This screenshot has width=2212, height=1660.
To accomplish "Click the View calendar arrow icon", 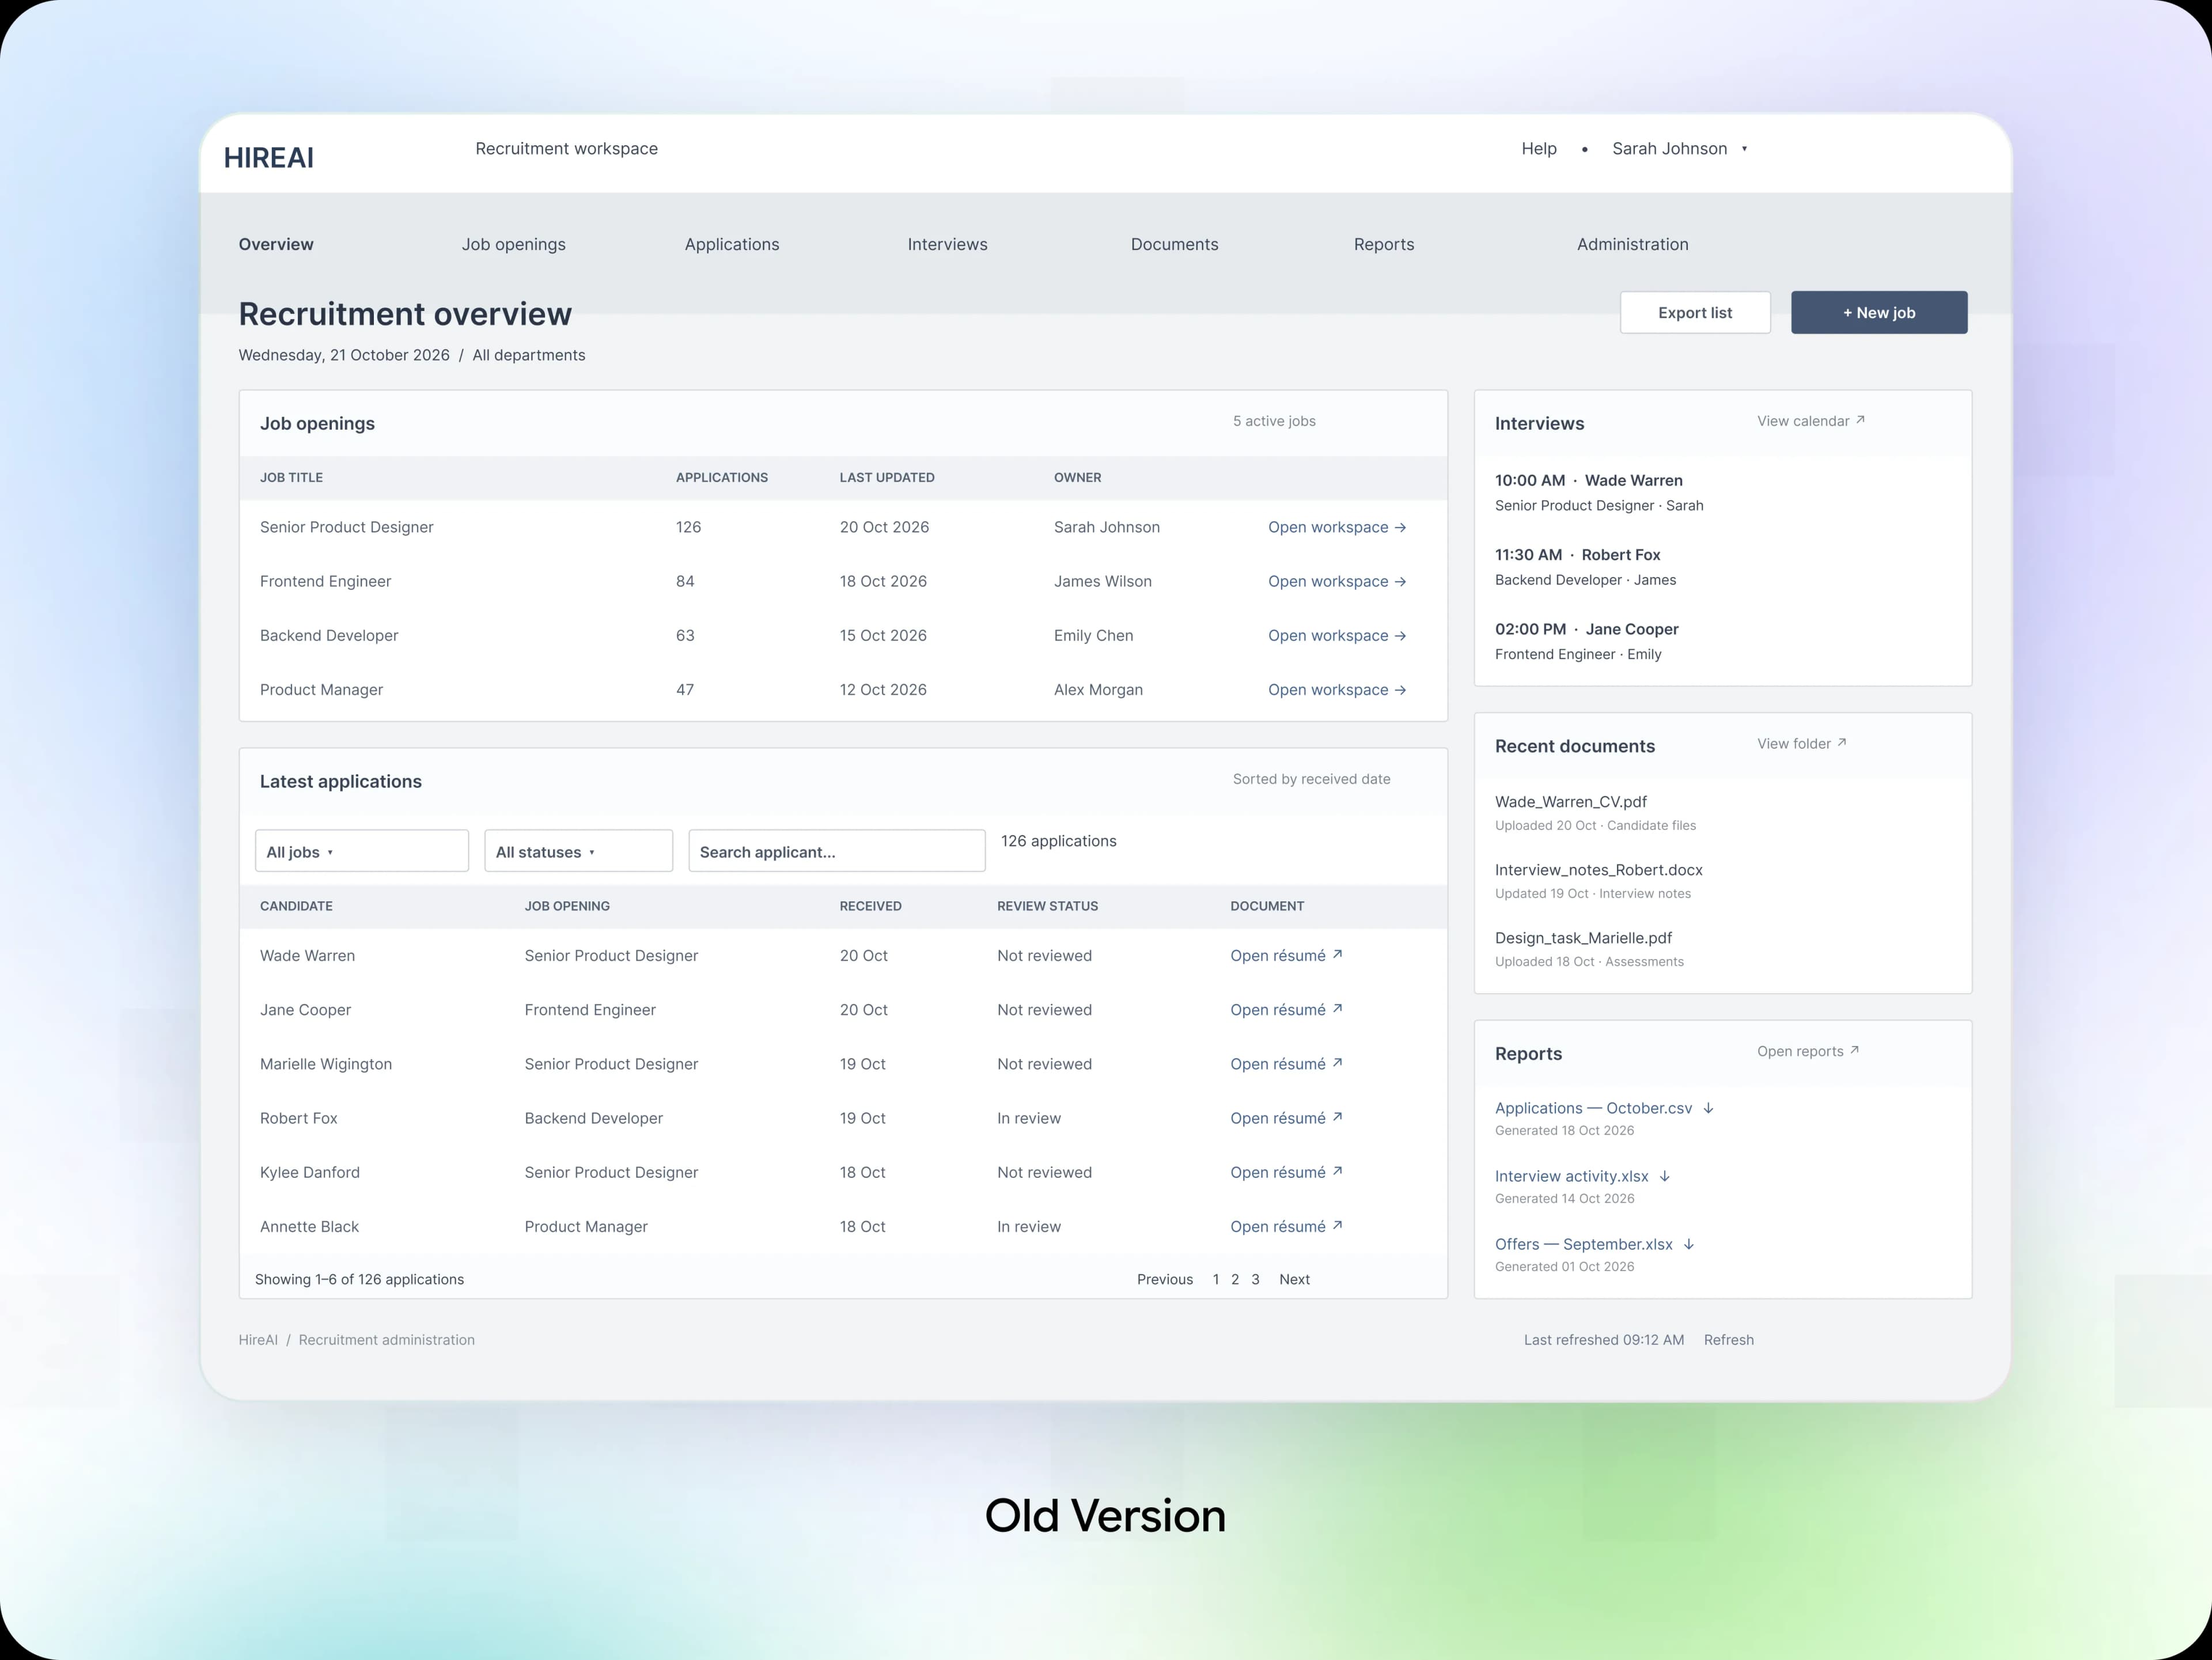I will tap(1860, 420).
